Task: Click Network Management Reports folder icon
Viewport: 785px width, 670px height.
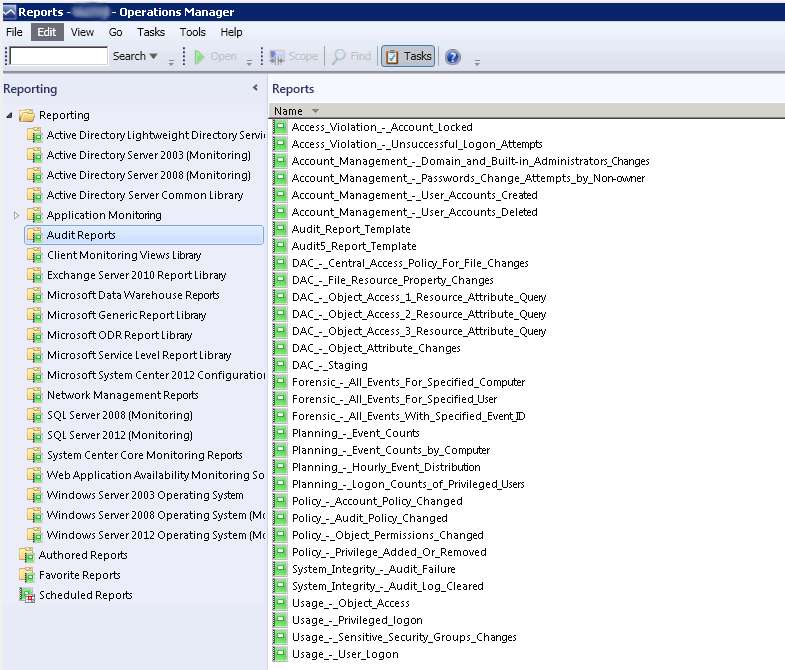Action: coord(34,395)
